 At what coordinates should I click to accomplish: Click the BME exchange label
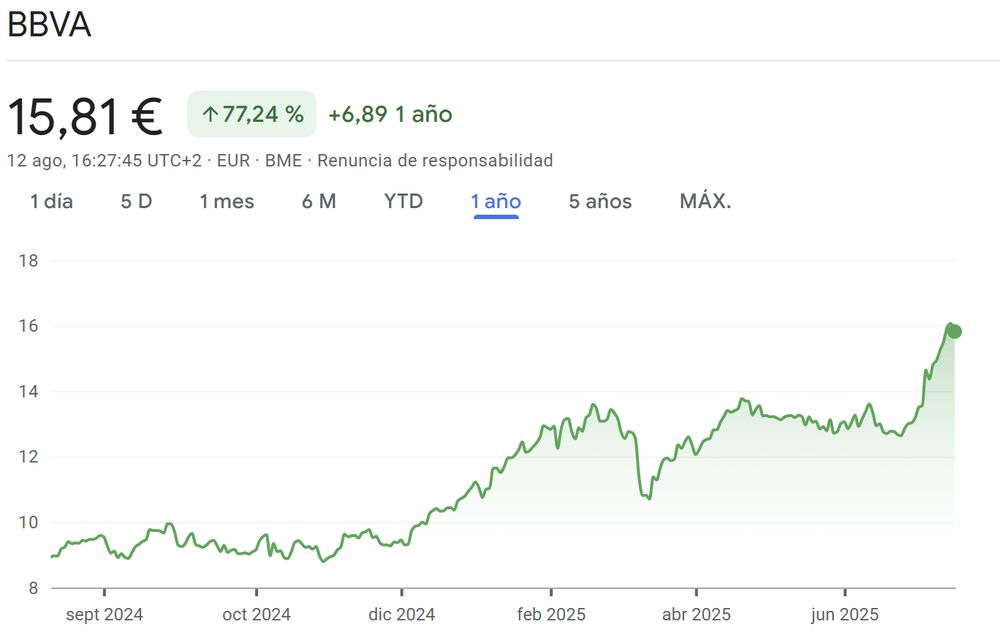point(283,161)
